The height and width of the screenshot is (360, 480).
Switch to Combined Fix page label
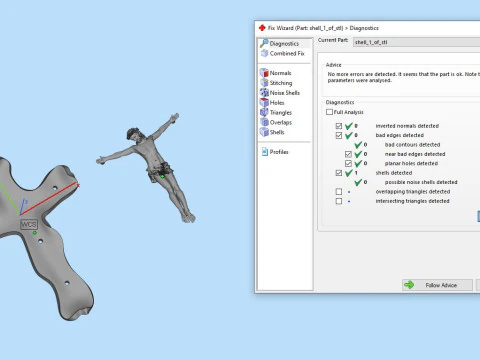(x=287, y=53)
